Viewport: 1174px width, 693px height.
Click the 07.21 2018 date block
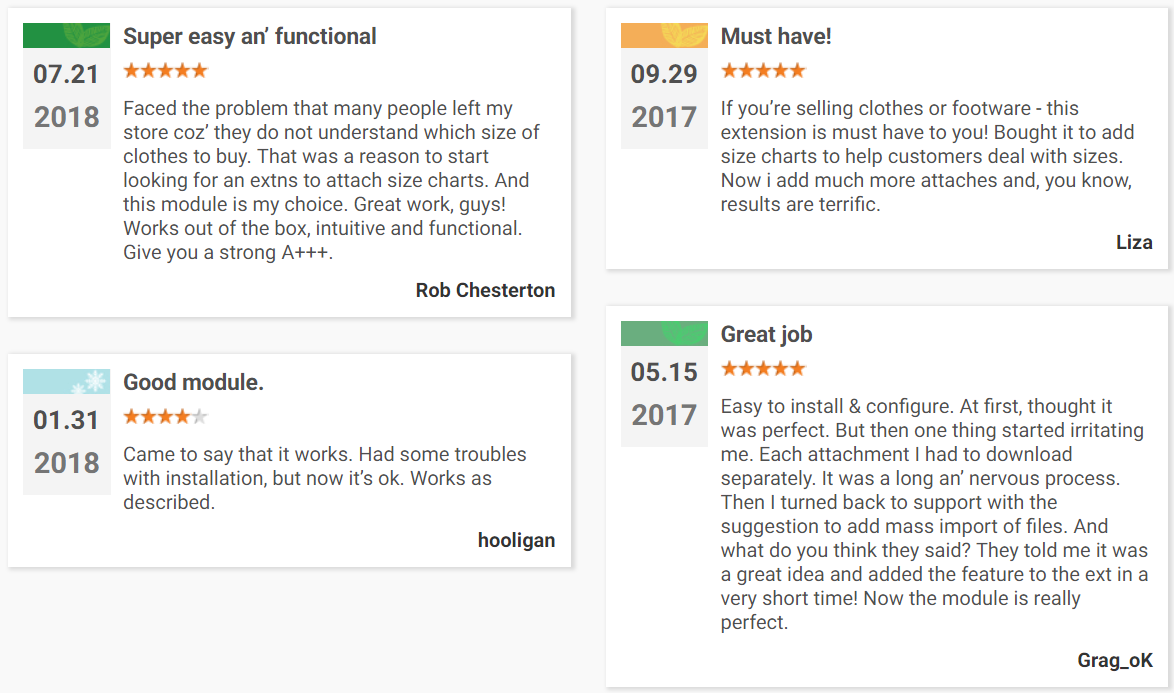(67, 98)
